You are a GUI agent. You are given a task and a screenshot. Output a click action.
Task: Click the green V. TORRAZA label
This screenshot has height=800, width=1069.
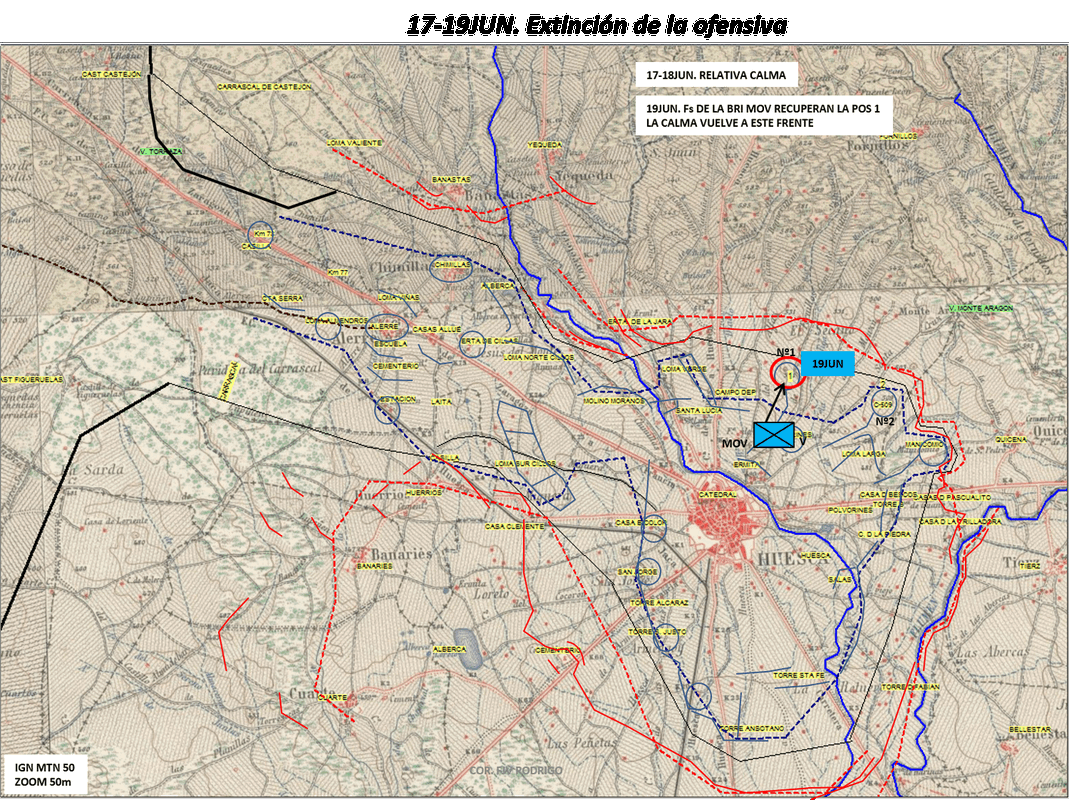[161, 151]
